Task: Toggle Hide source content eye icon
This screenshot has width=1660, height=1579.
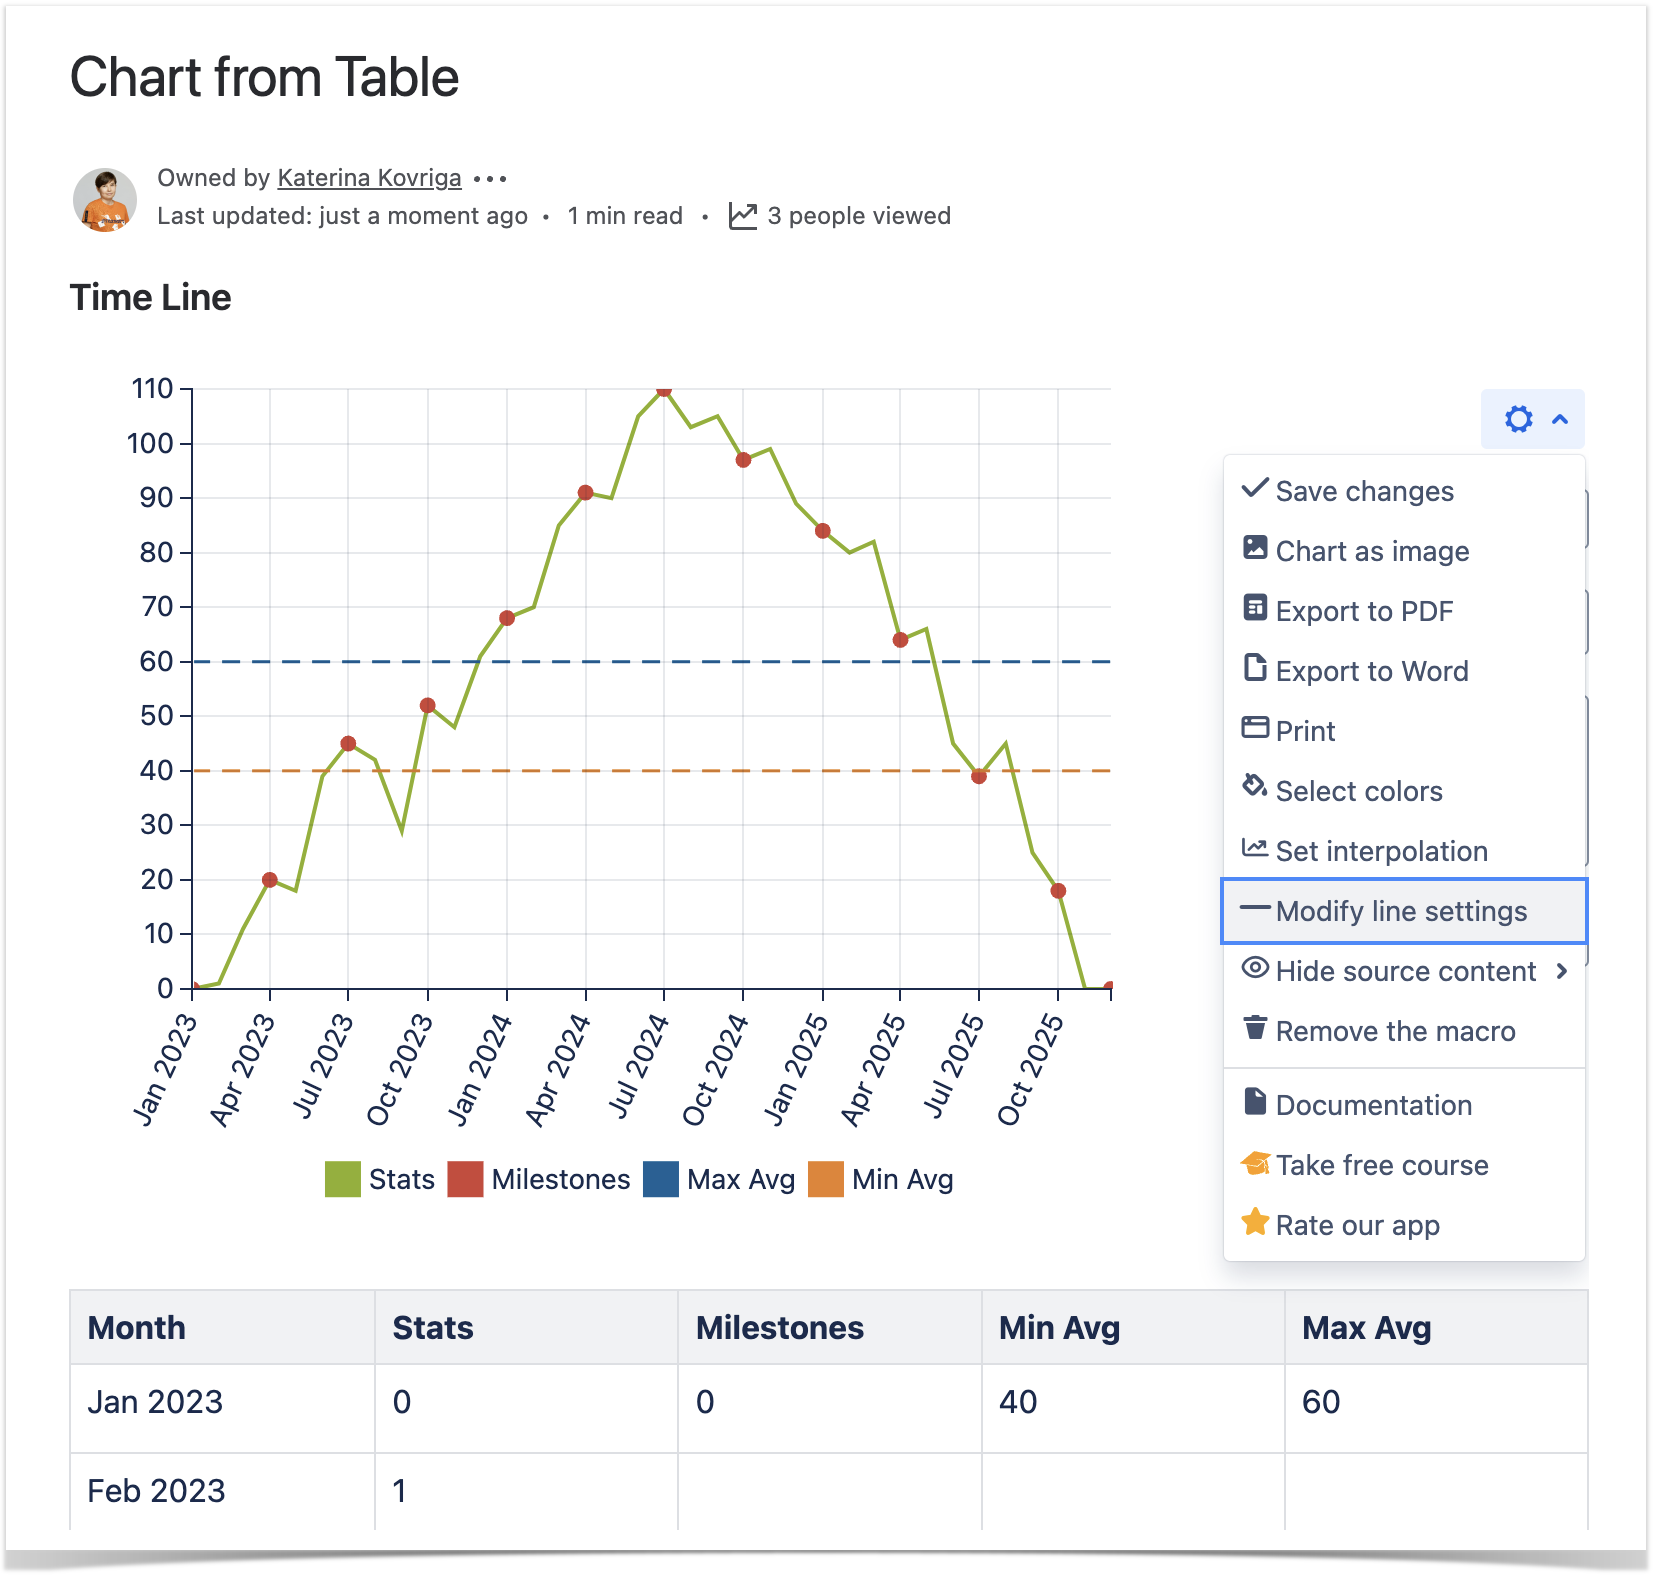Action: pos(1254,968)
